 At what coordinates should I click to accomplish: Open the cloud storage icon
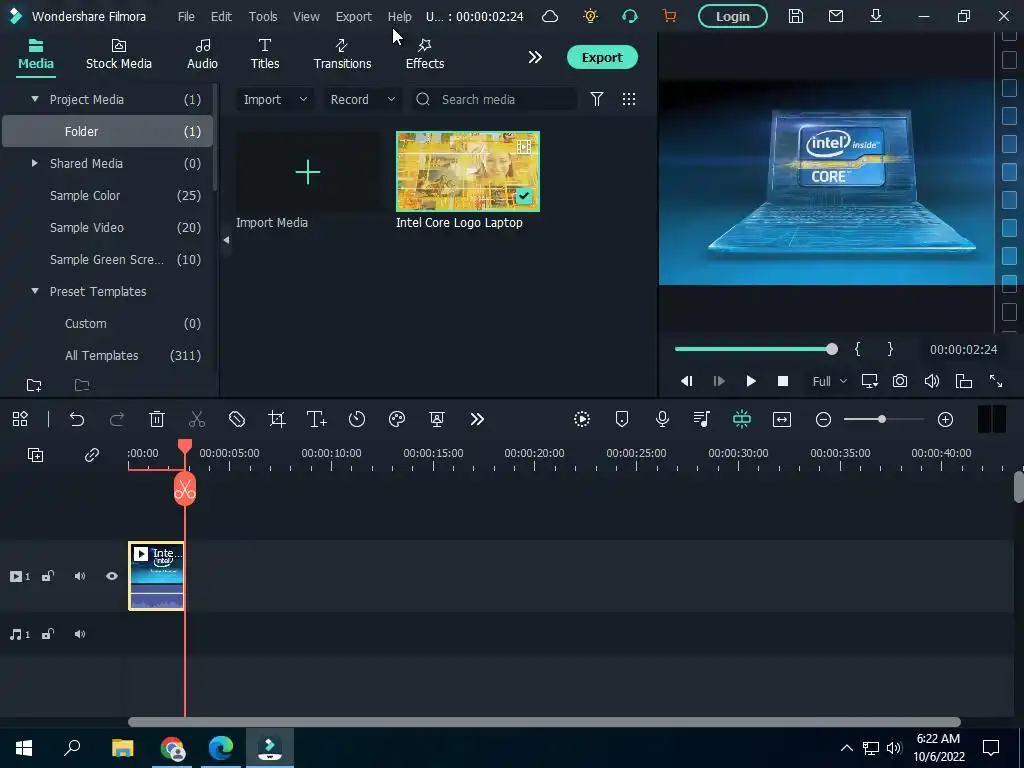click(x=550, y=16)
